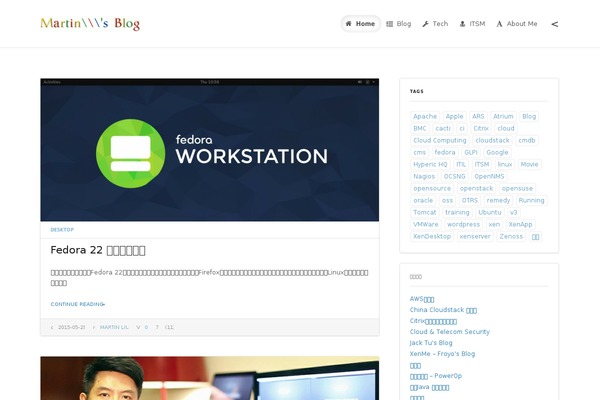Select the Atrium tag
The height and width of the screenshot is (400, 600).
(x=503, y=116)
